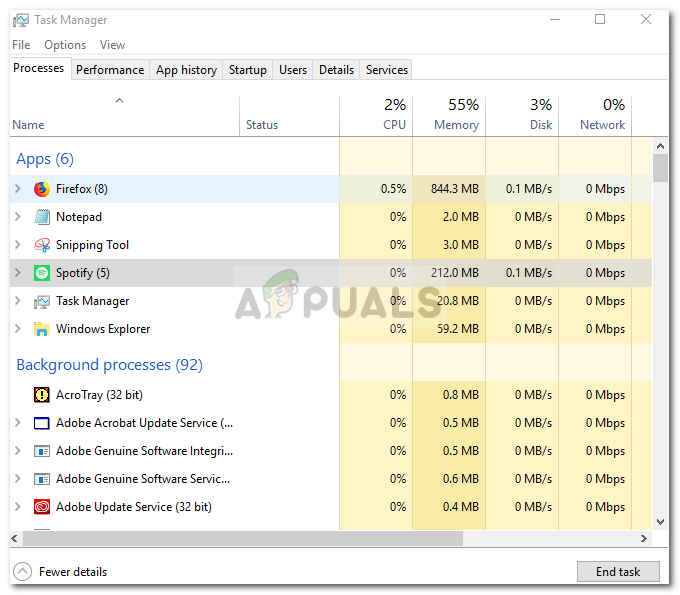The height and width of the screenshot is (595, 680).
Task: Click the vertical scrollbar down arrow
Action: pyautogui.click(x=660, y=521)
